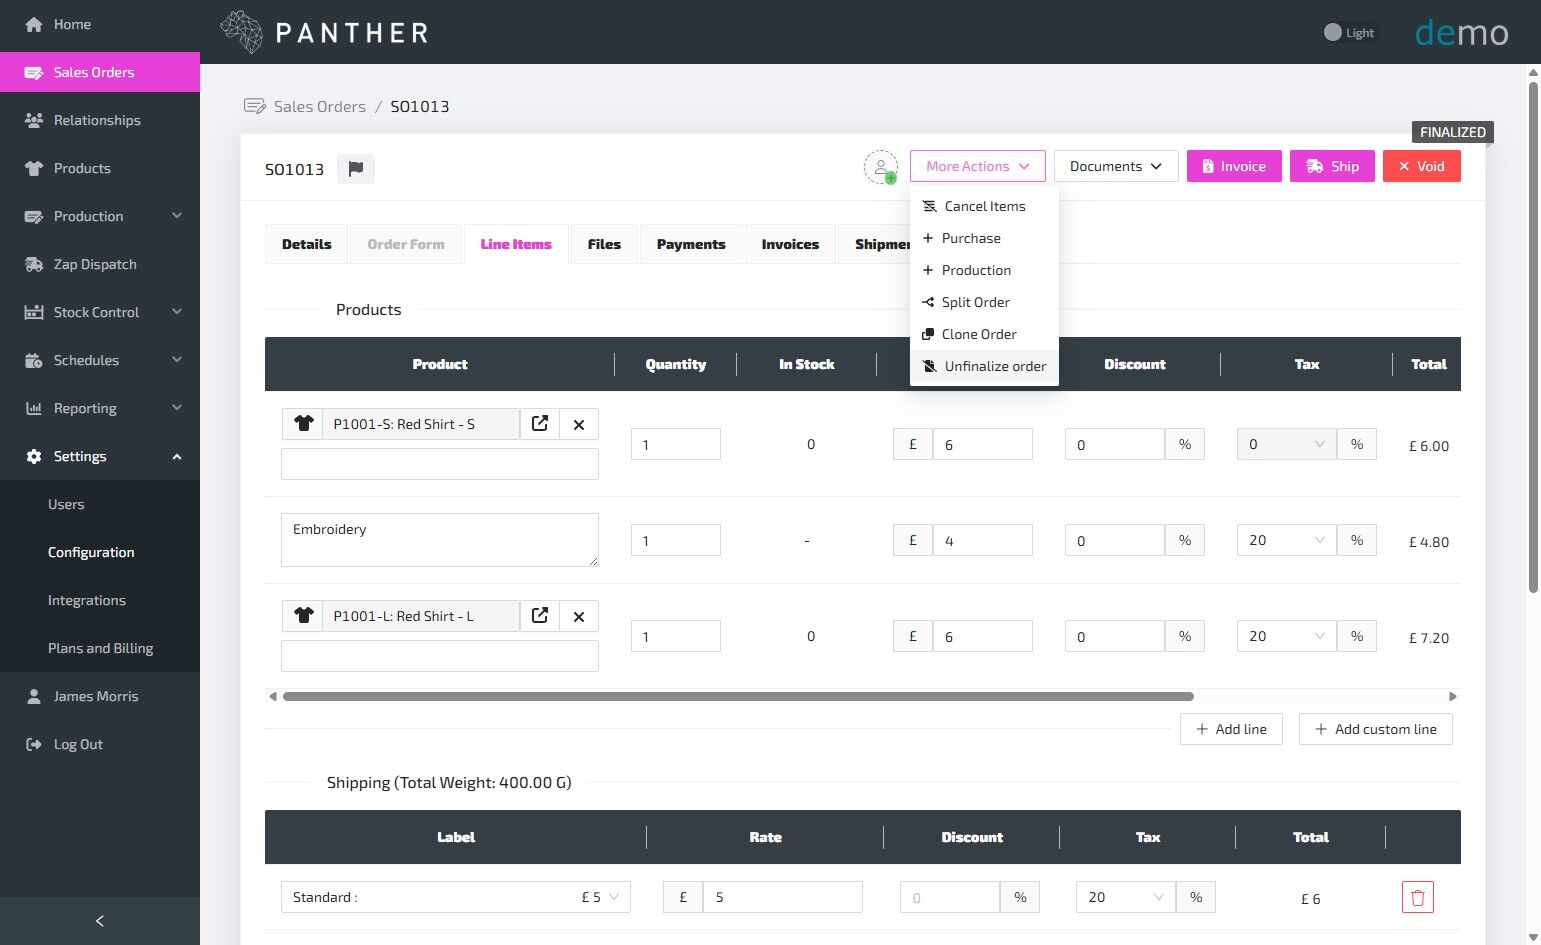
Task: Click the Sales Orders breadcrumb icon
Action: pos(255,106)
